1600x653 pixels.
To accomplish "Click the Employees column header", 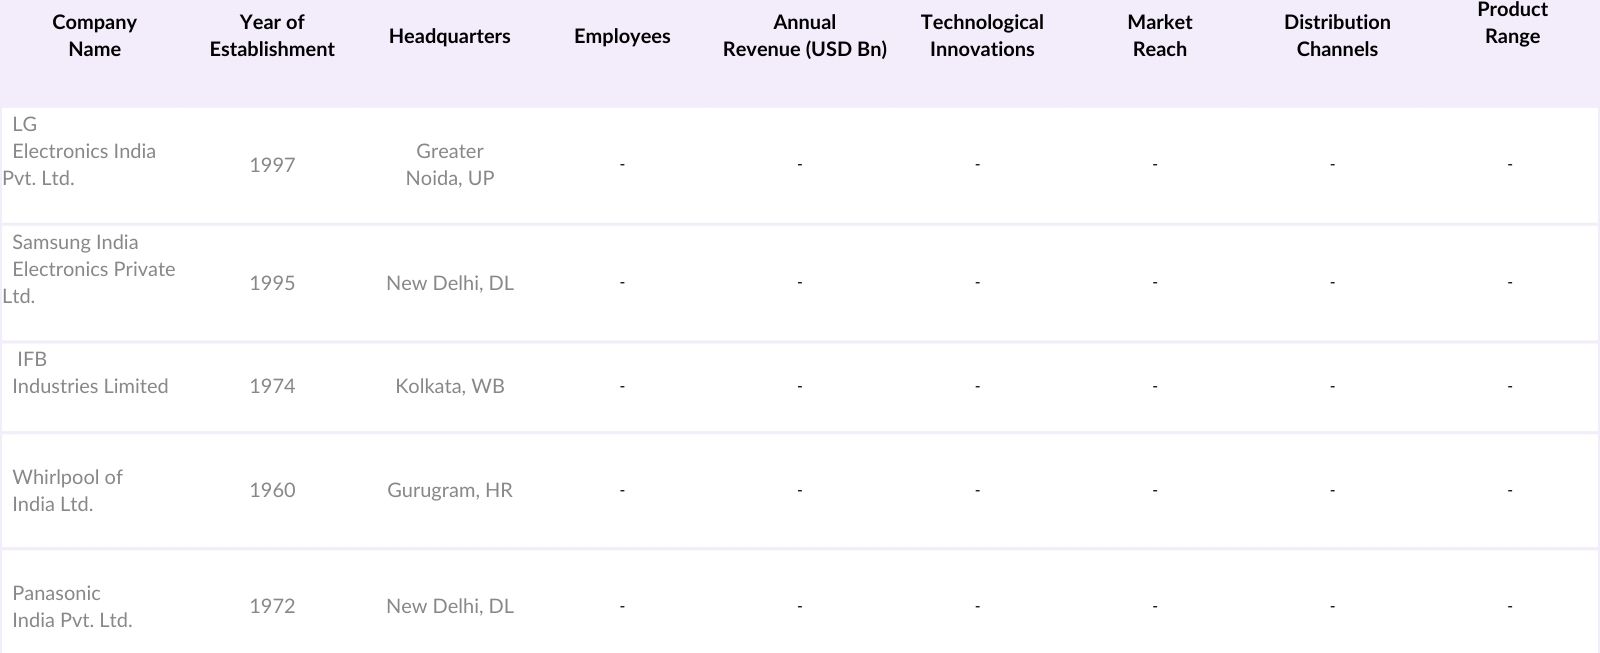I will (622, 36).
